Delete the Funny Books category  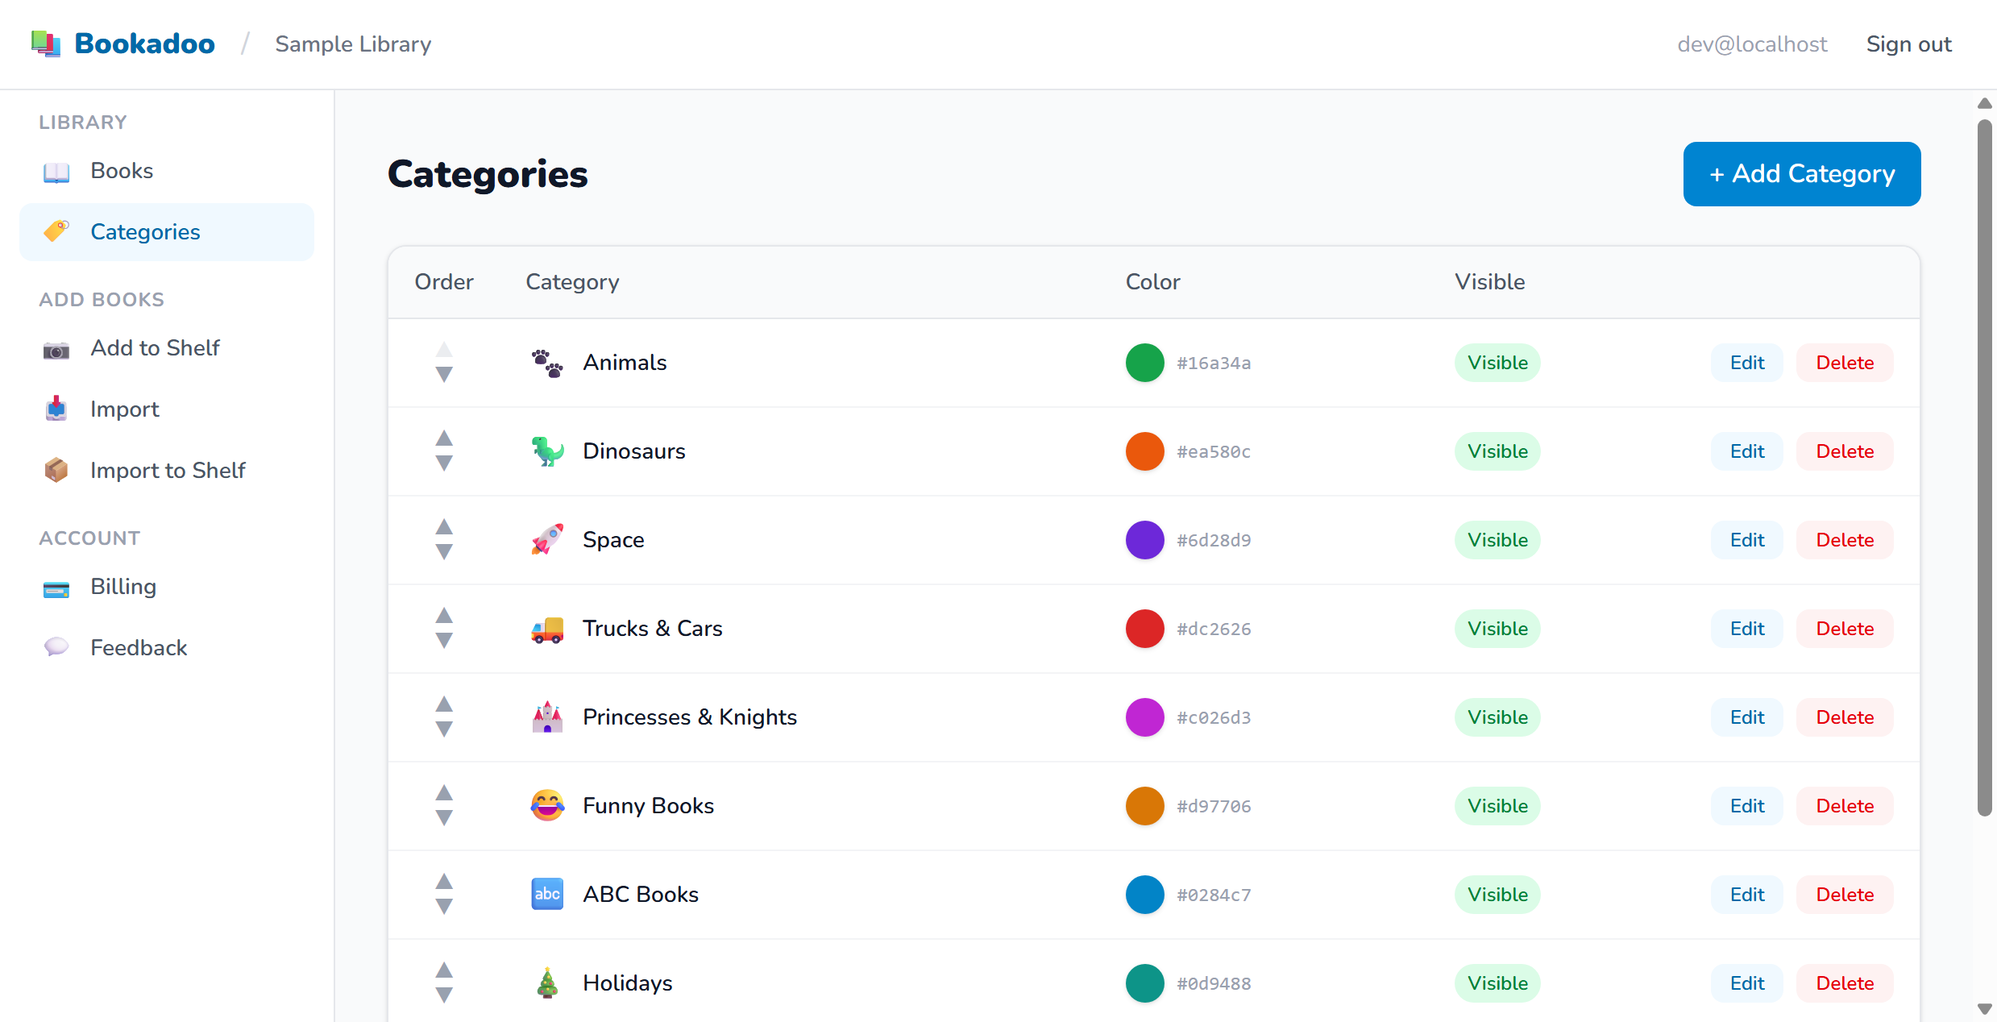[x=1844, y=806]
